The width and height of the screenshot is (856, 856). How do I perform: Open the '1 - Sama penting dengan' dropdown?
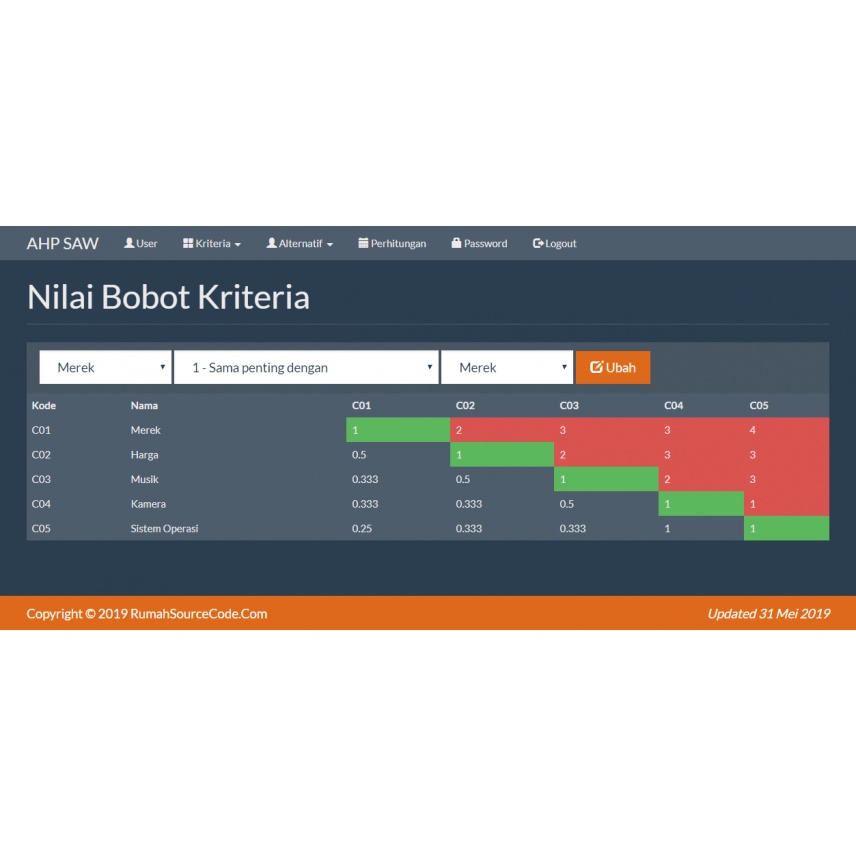pyautogui.click(x=306, y=367)
